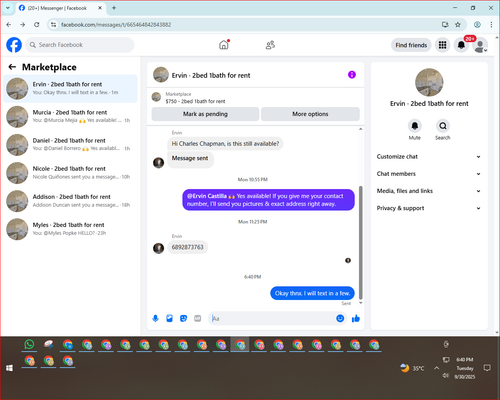The width and height of the screenshot is (500, 400).
Task: Open the emoji picker smiley icon
Action: [x=340, y=318]
